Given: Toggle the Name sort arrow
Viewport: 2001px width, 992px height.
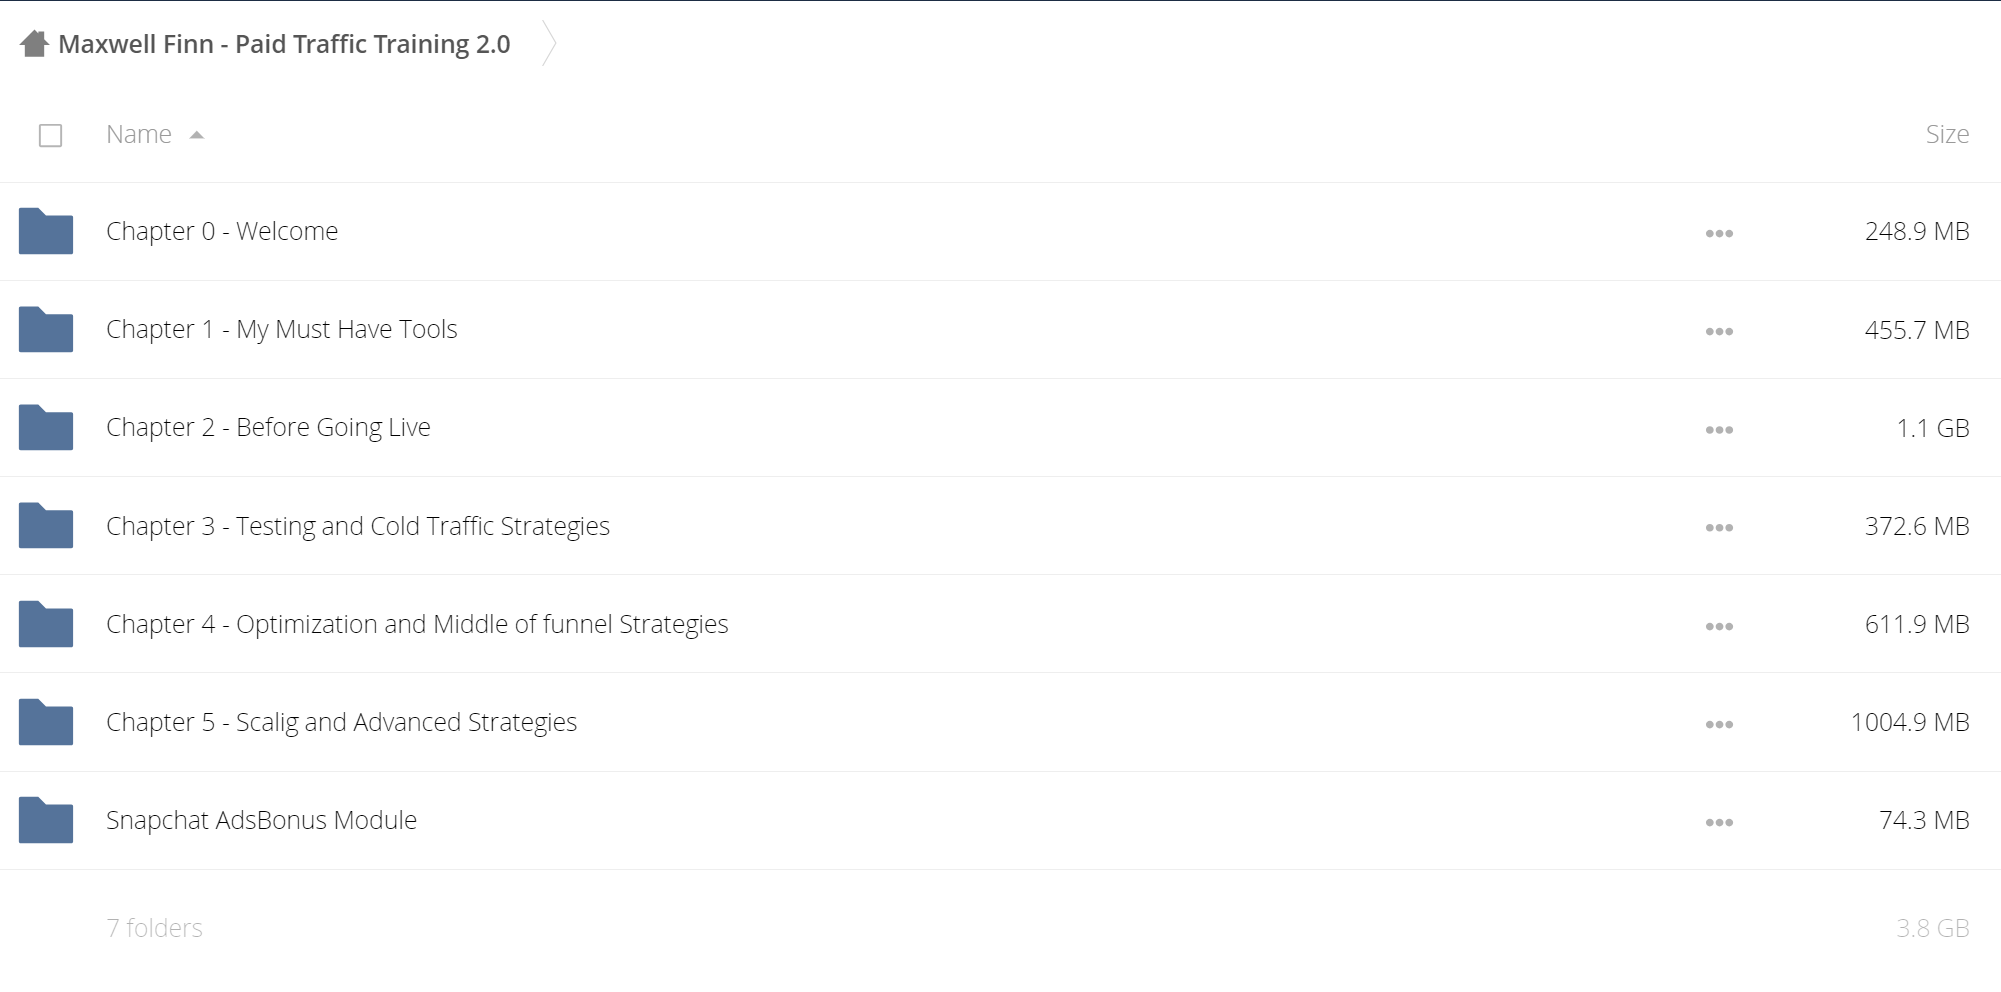Looking at the screenshot, I should click(197, 135).
